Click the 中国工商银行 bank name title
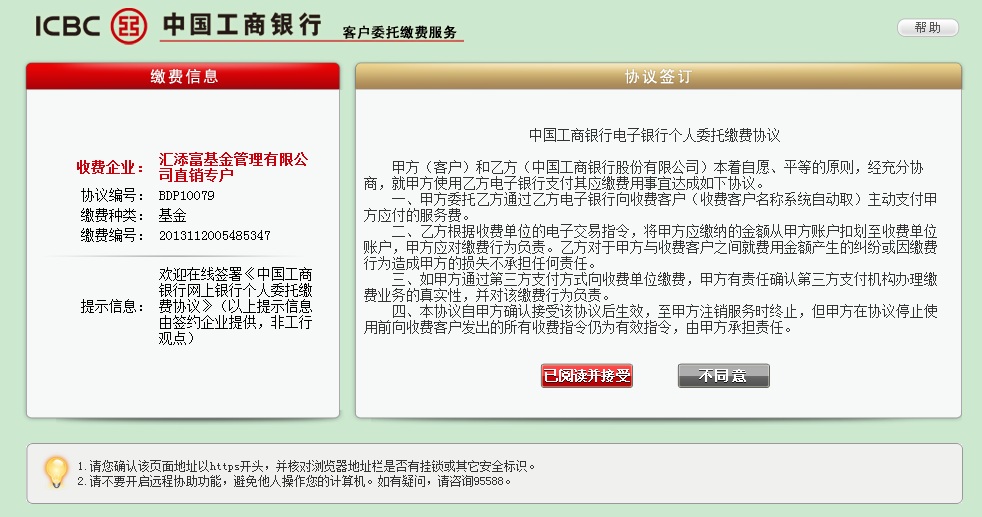Image resolution: width=982 pixels, height=517 pixels. 241,24
